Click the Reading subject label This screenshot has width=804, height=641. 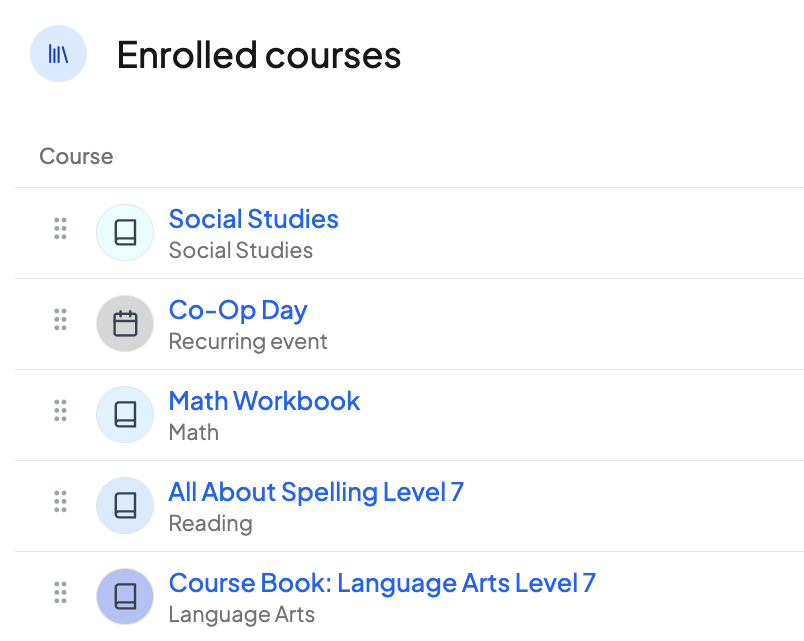[210, 524]
